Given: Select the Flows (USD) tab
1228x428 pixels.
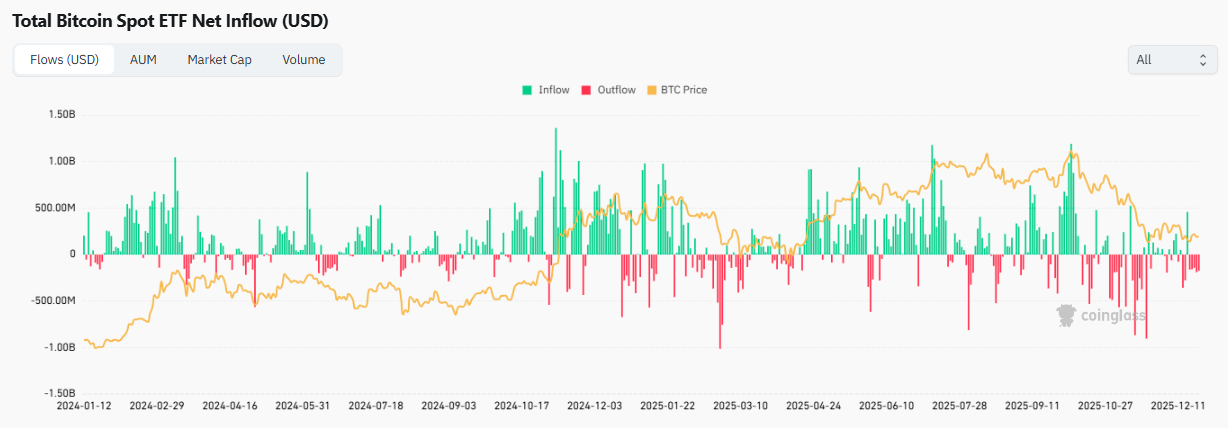Looking at the screenshot, I should click(65, 60).
